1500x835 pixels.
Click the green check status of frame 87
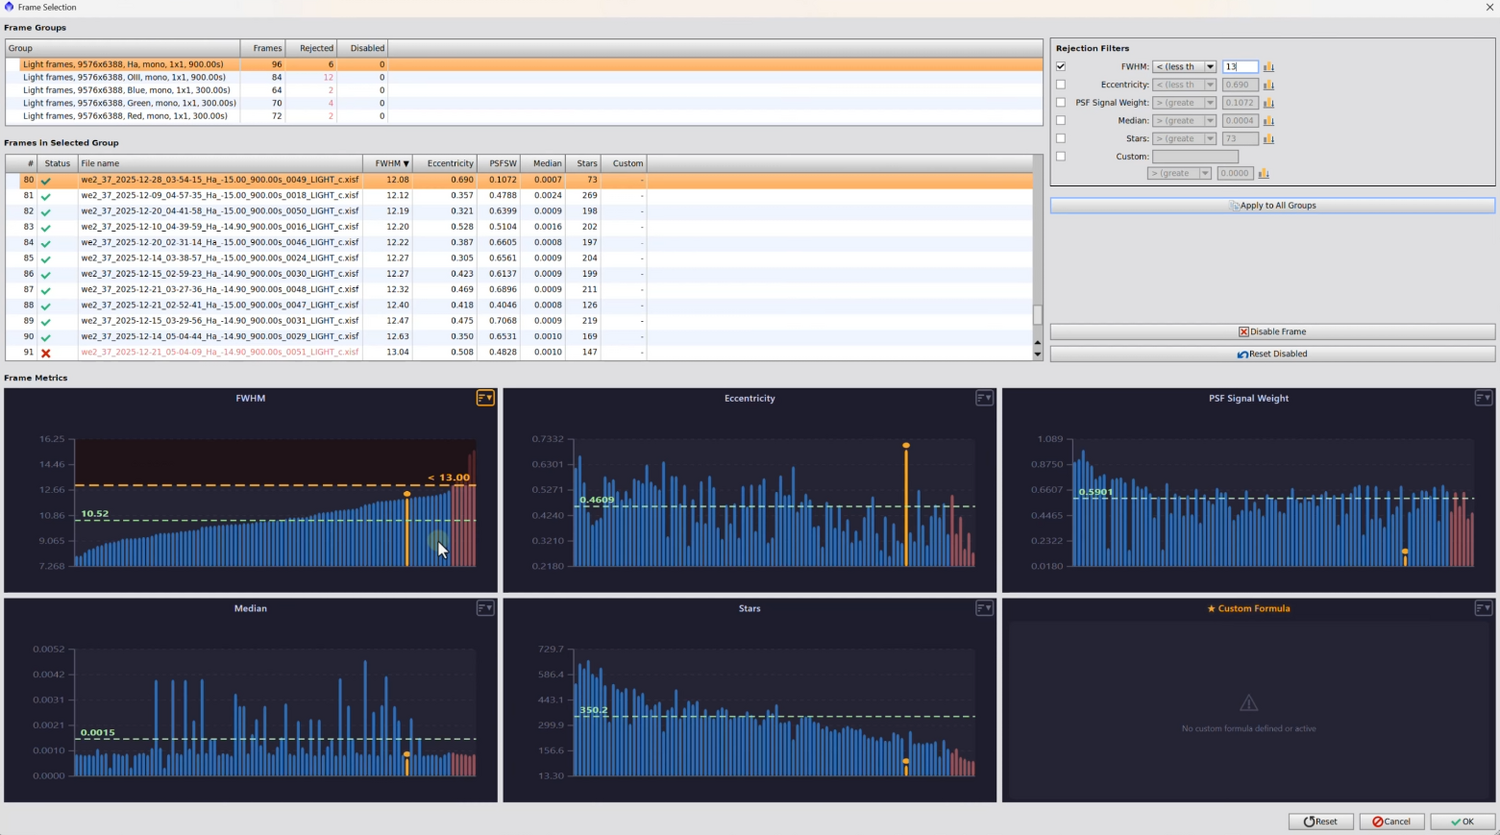tap(46, 290)
